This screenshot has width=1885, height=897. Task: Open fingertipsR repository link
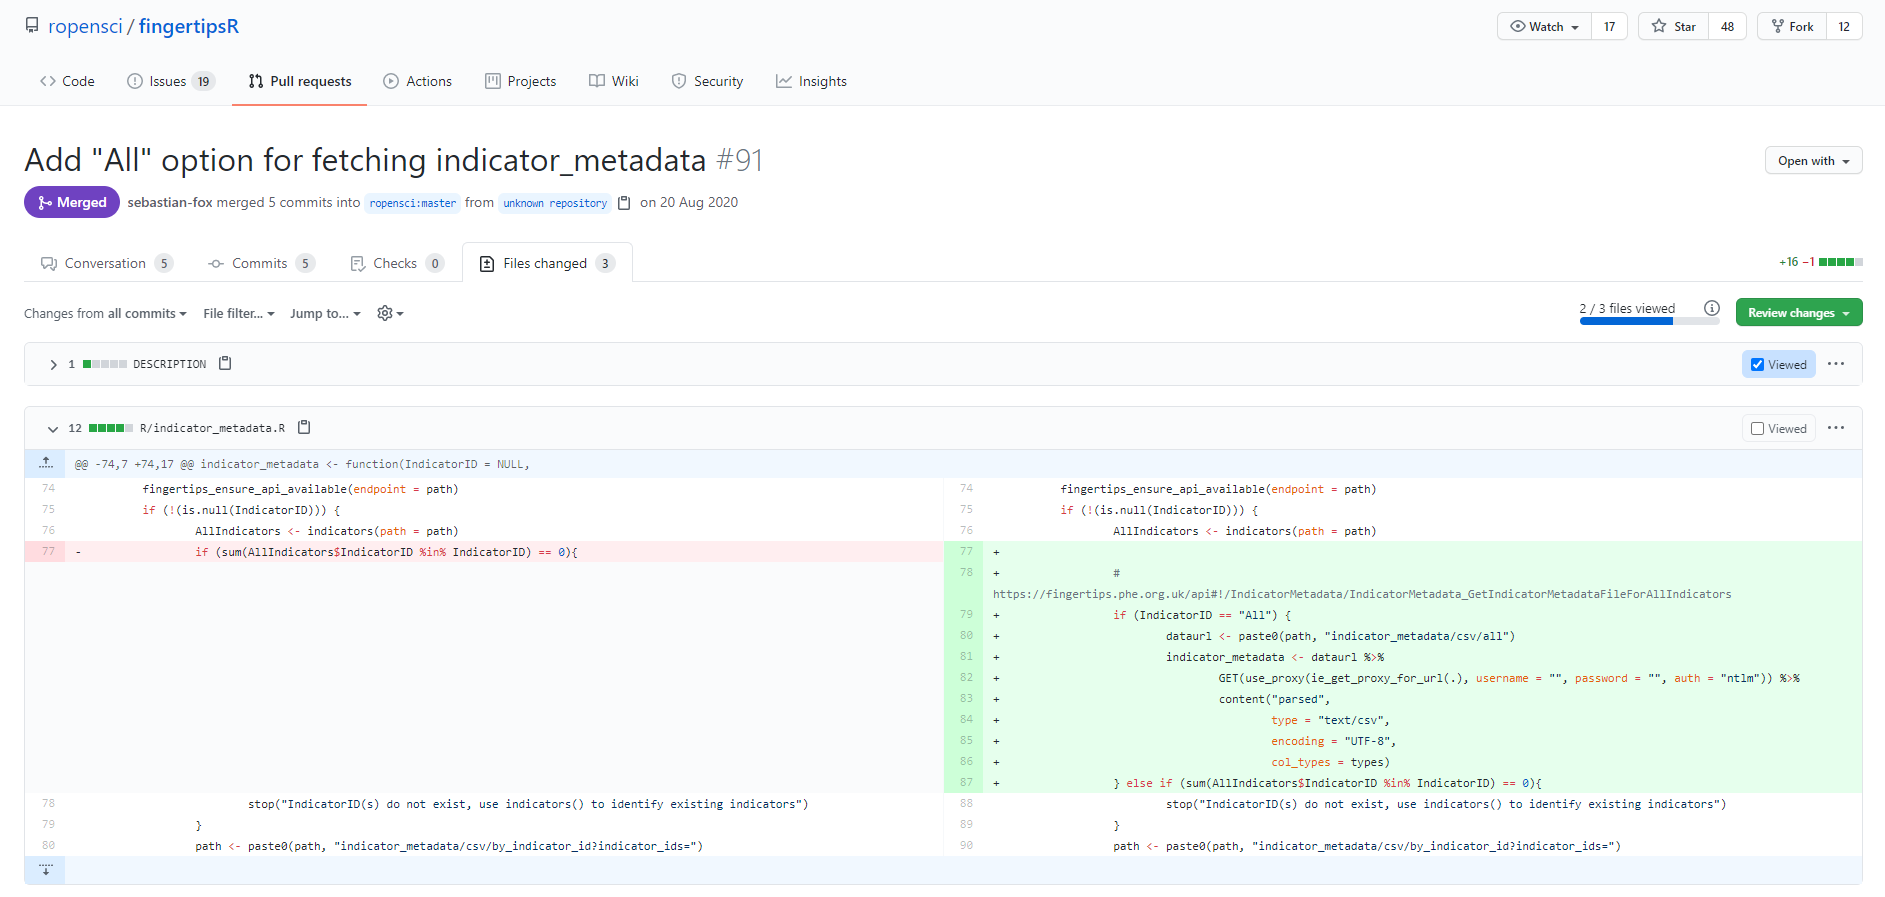click(x=189, y=26)
